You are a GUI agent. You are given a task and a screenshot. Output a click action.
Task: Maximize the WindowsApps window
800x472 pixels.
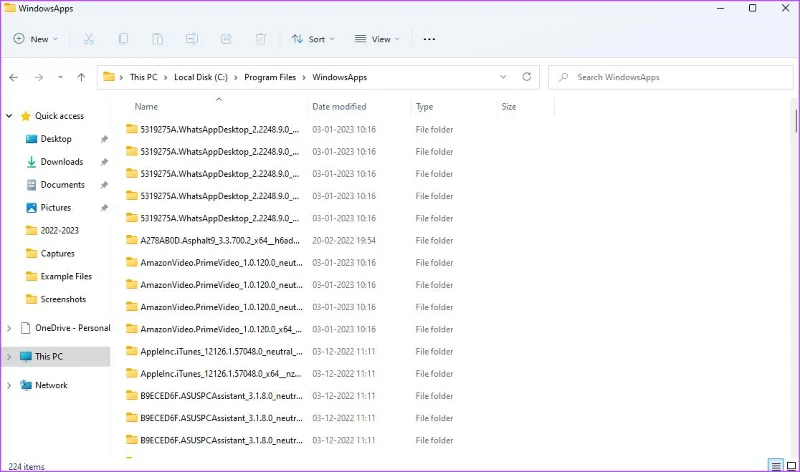coord(753,8)
